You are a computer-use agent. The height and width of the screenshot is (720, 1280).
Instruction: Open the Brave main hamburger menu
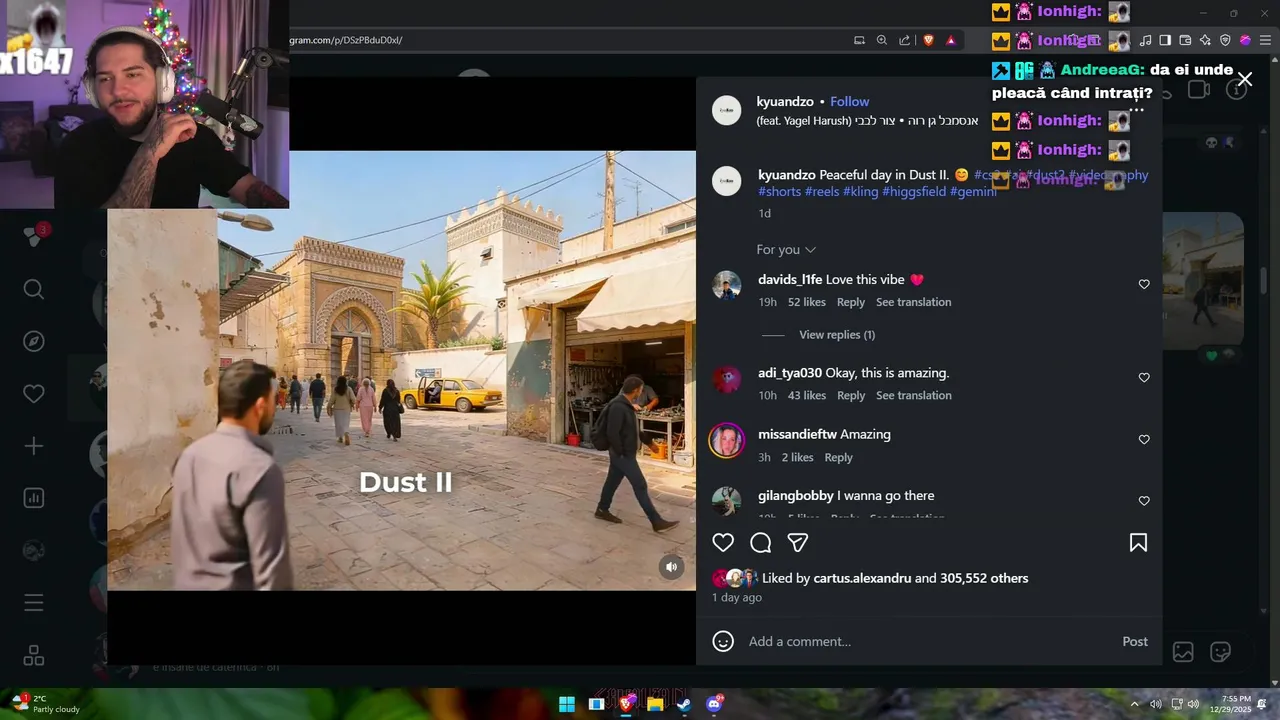[1265, 40]
